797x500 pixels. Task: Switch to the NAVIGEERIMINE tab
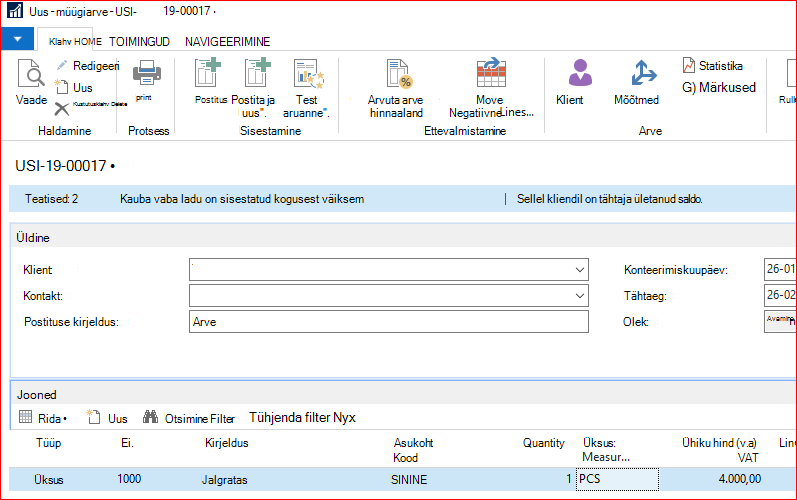(x=228, y=42)
